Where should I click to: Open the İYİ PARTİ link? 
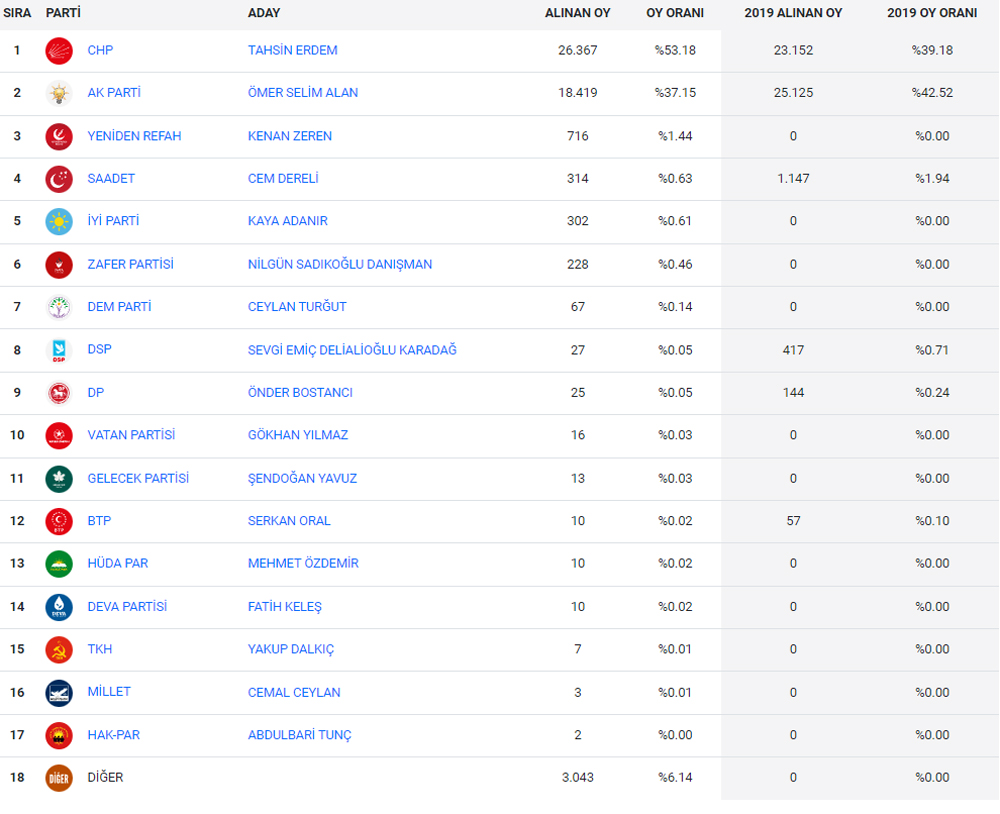pos(114,221)
